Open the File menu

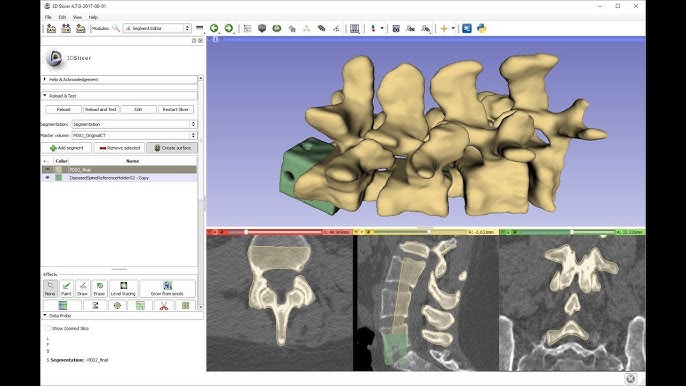click(x=48, y=17)
